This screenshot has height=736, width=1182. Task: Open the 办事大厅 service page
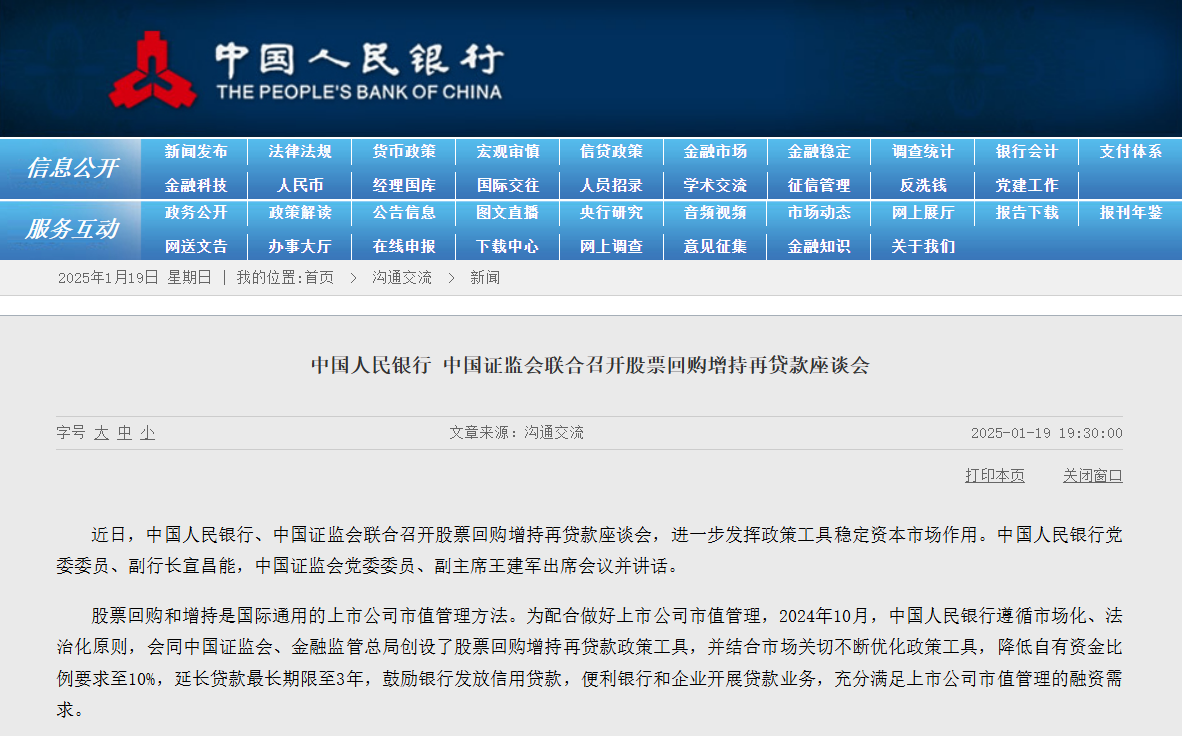coord(299,246)
